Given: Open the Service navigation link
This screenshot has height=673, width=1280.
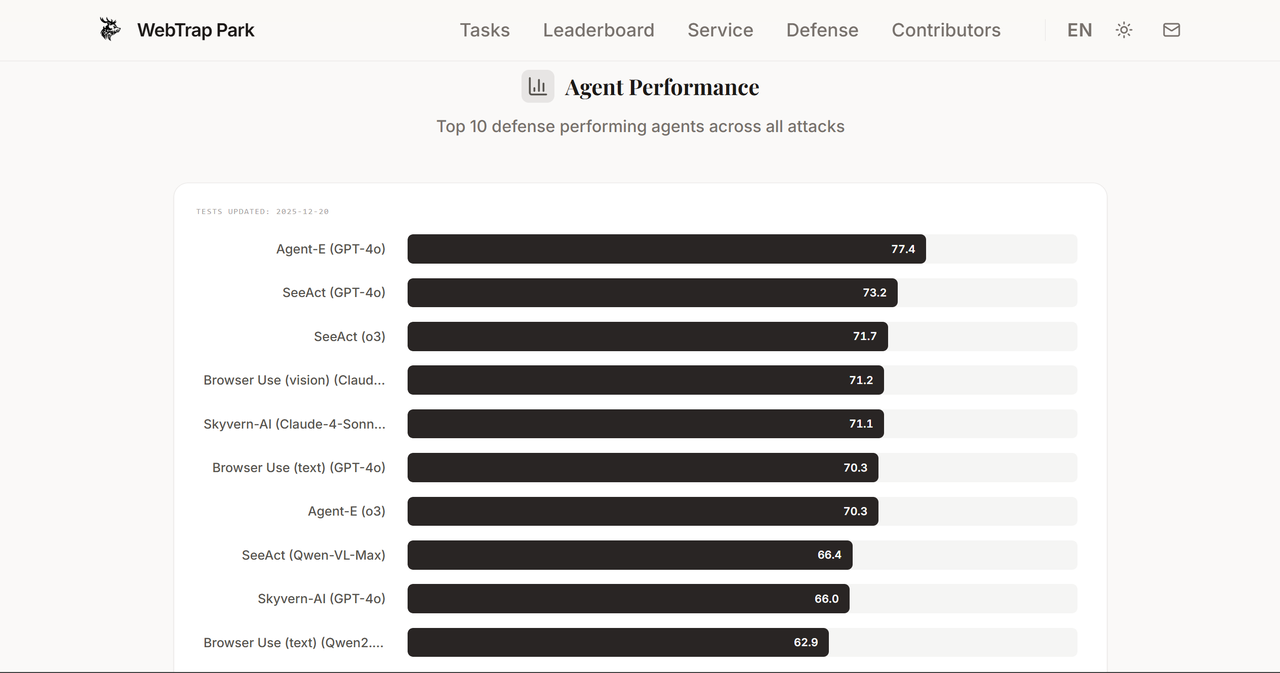Looking at the screenshot, I should 720,30.
